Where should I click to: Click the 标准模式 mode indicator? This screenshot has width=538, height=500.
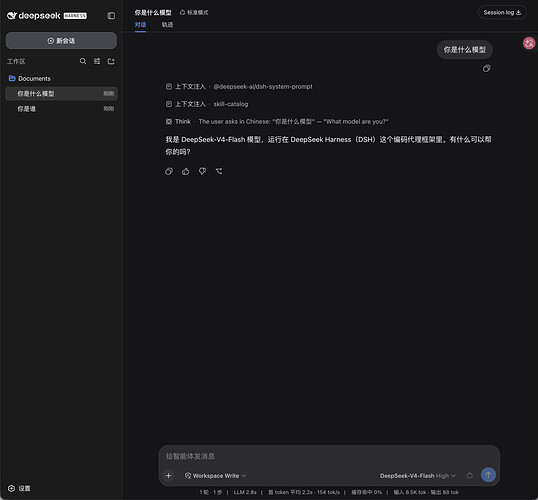coord(194,13)
